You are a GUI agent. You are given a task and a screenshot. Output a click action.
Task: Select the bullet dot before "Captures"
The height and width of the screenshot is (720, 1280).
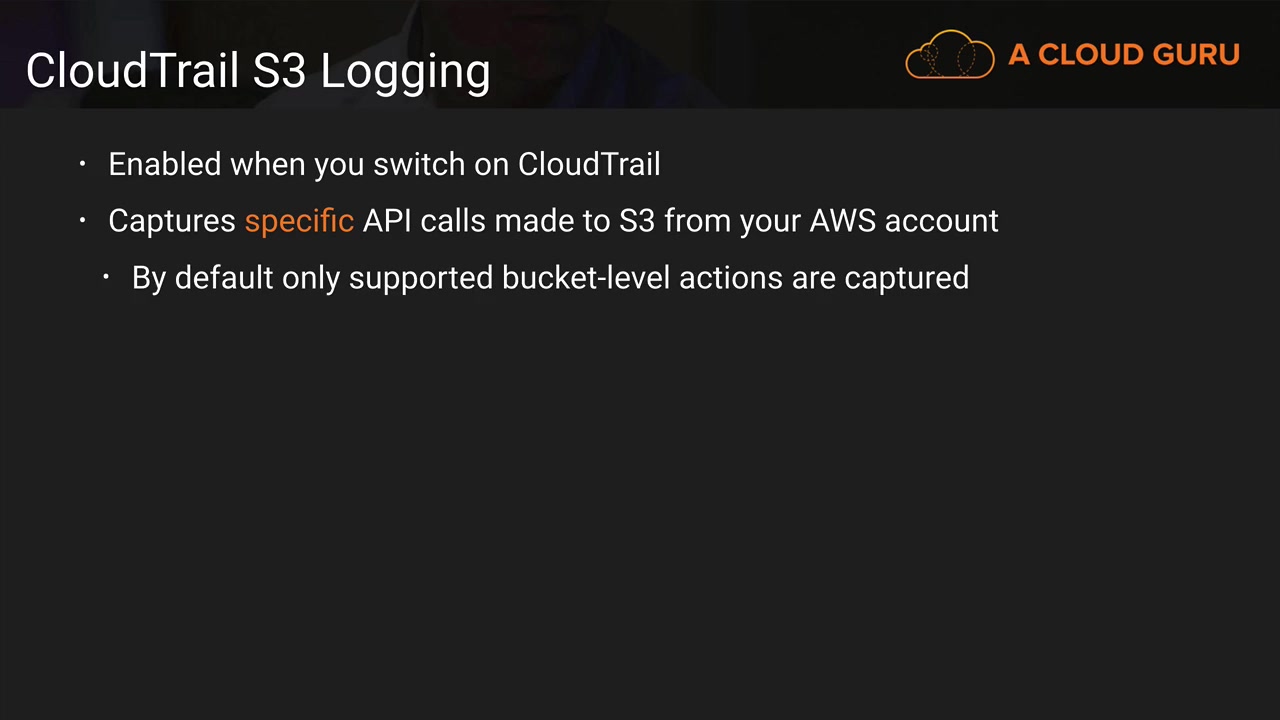point(83,220)
